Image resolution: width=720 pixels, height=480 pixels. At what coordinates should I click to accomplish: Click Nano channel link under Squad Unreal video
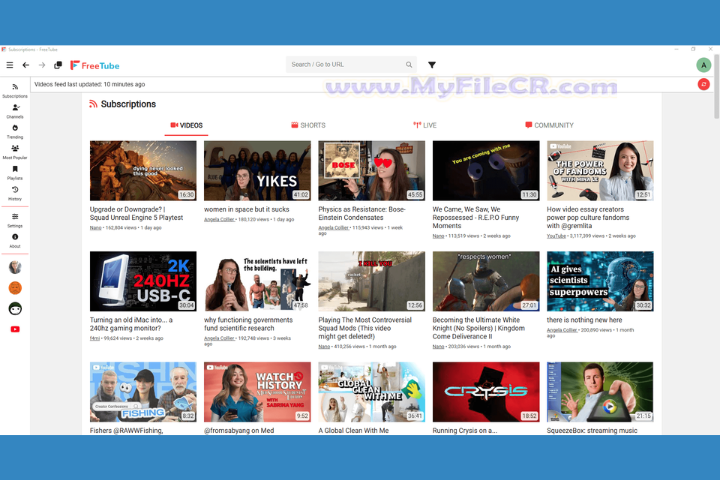pyautogui.click(x=96, y=228)
